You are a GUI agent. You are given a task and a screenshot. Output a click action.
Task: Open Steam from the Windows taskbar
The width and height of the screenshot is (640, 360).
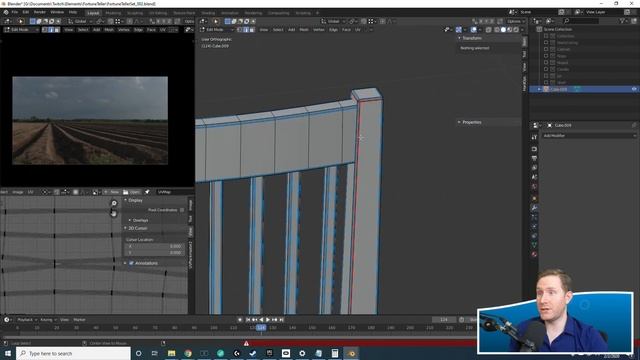pyautogui.click(x=253, y=353)
